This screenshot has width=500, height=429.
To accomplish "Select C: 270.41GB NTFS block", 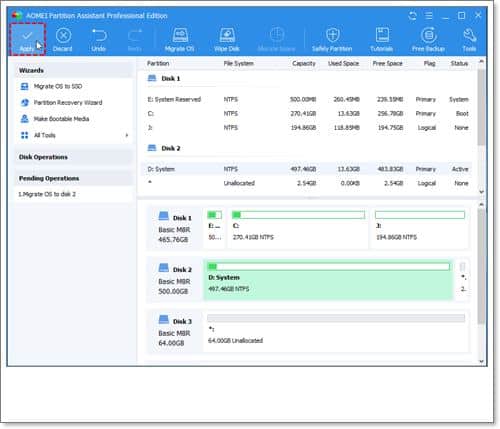I will click(x=298, y=228).
